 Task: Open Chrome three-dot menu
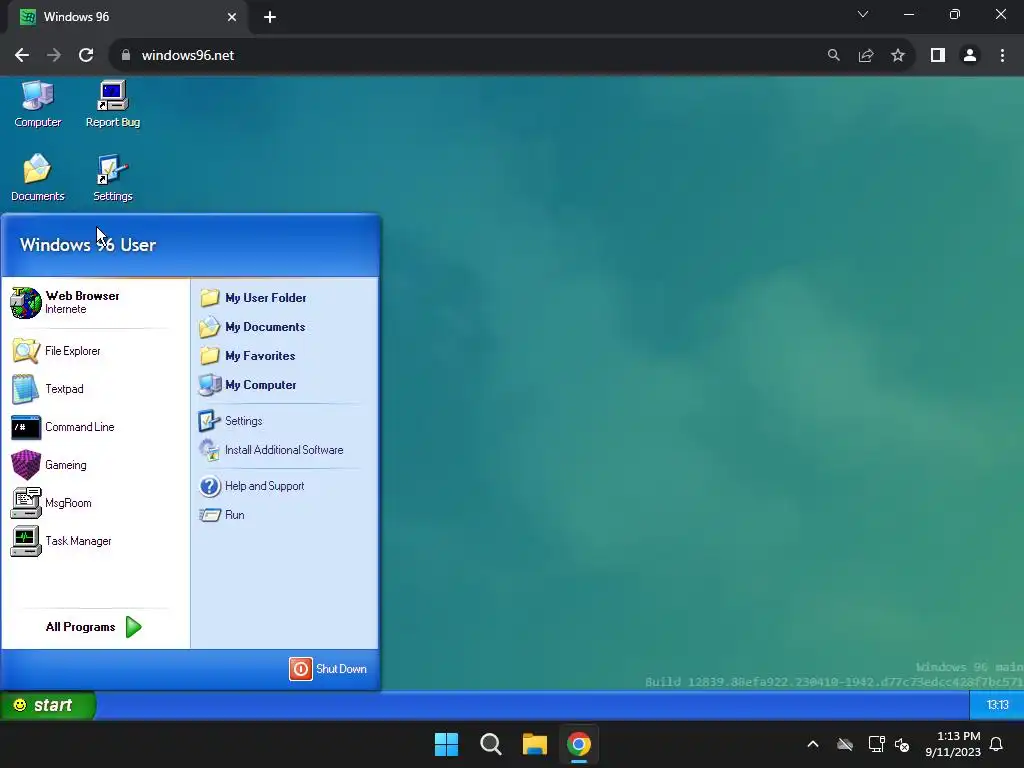[x=1002, y=56]
